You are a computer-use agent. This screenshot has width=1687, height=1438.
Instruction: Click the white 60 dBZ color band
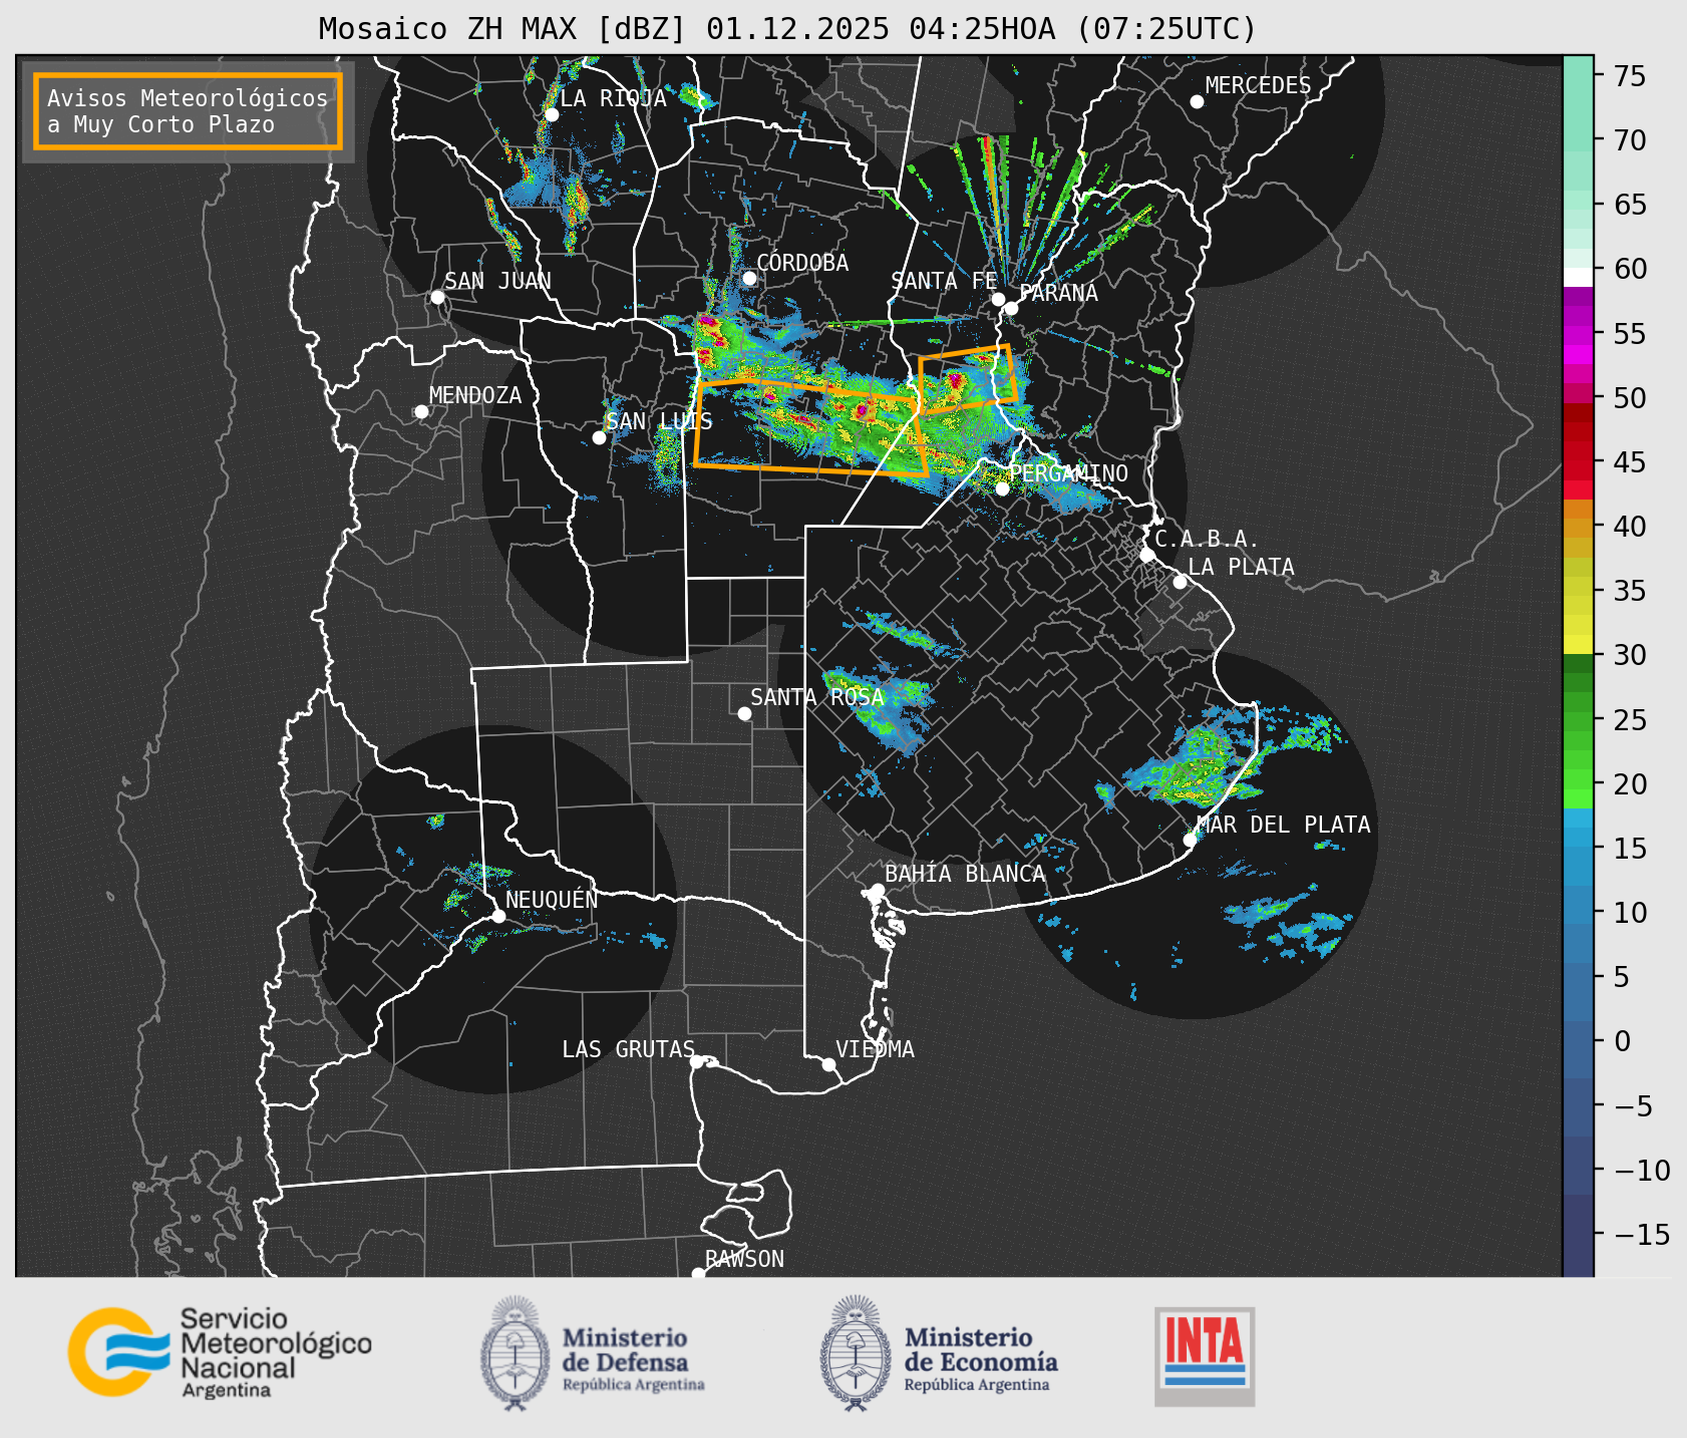pyautogui.click(x=1578, y=277)
